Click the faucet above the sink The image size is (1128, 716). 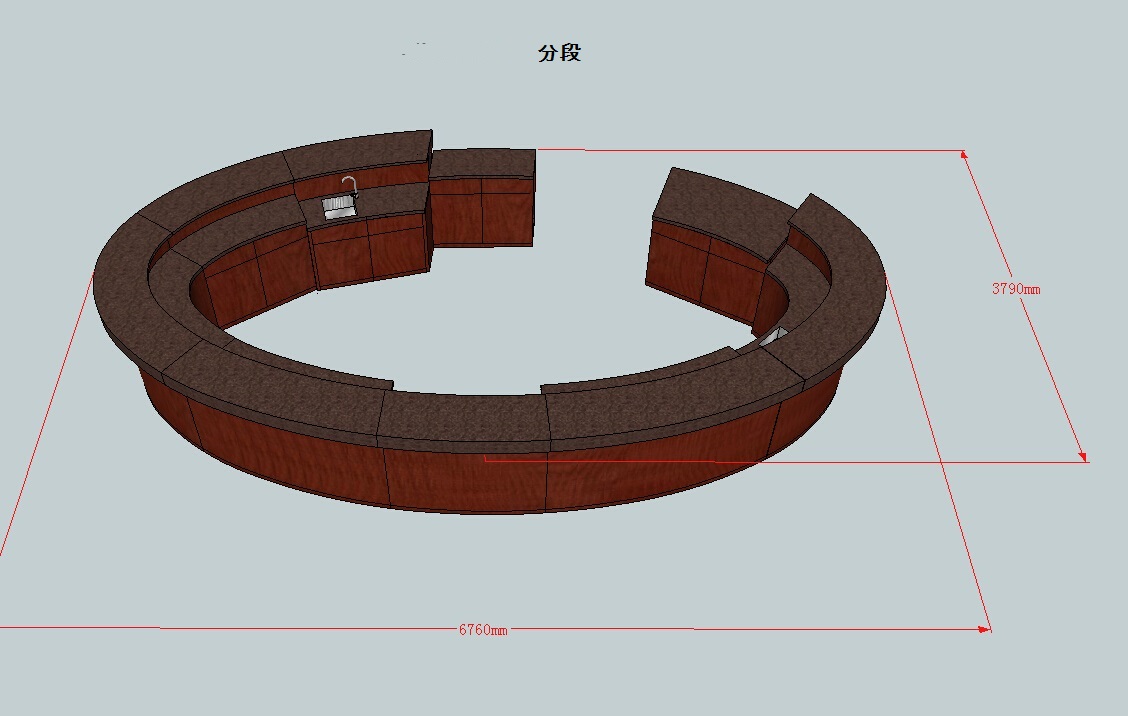pos(350,187)
